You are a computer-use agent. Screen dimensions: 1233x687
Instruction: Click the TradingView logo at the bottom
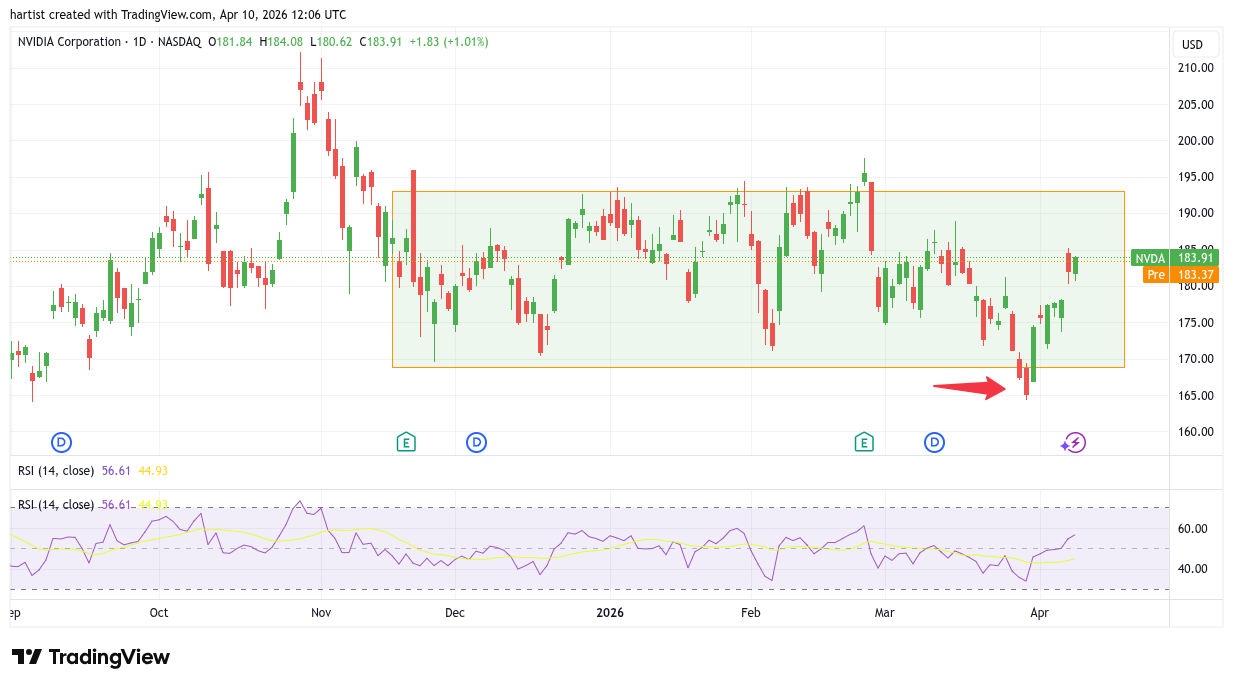(x=91, y=657)
